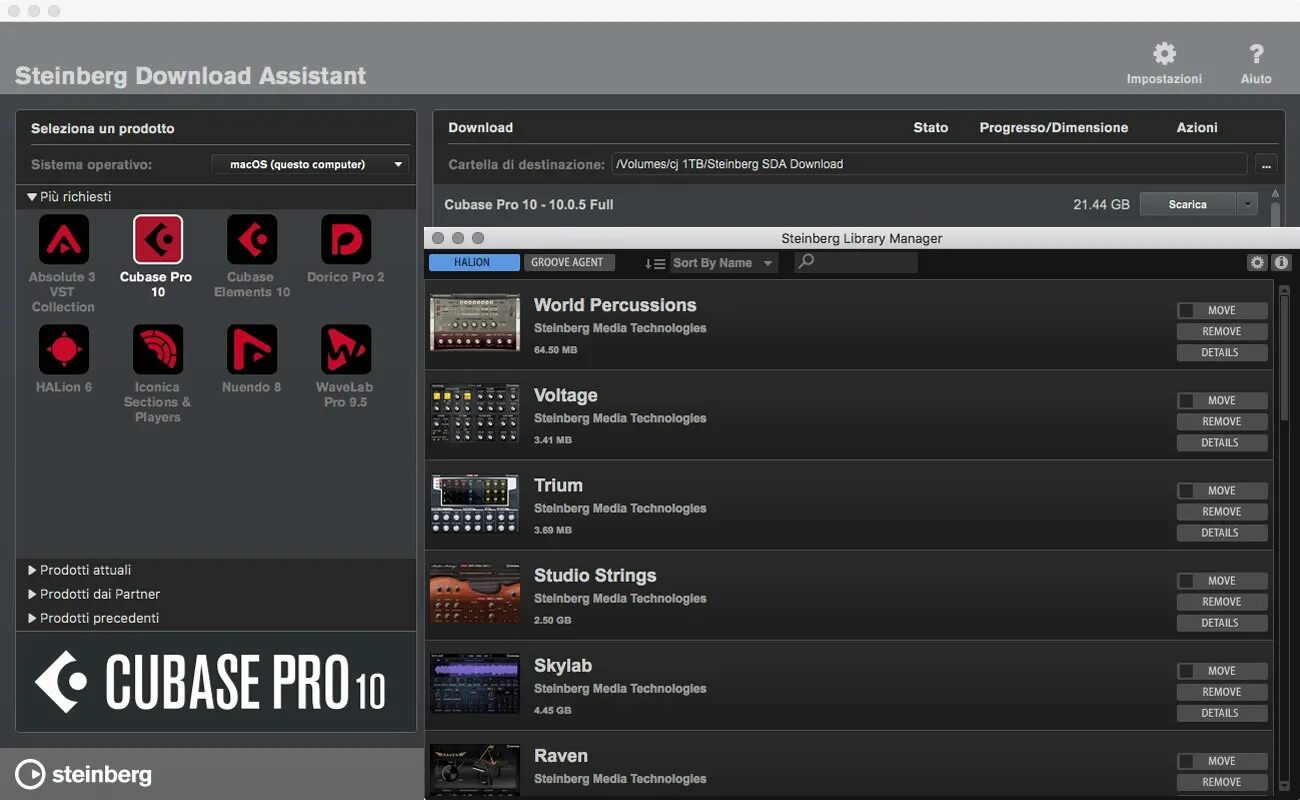Click the Steinberg logo at bottom left
Viewport: 1300px width, 800px height.
84,774
